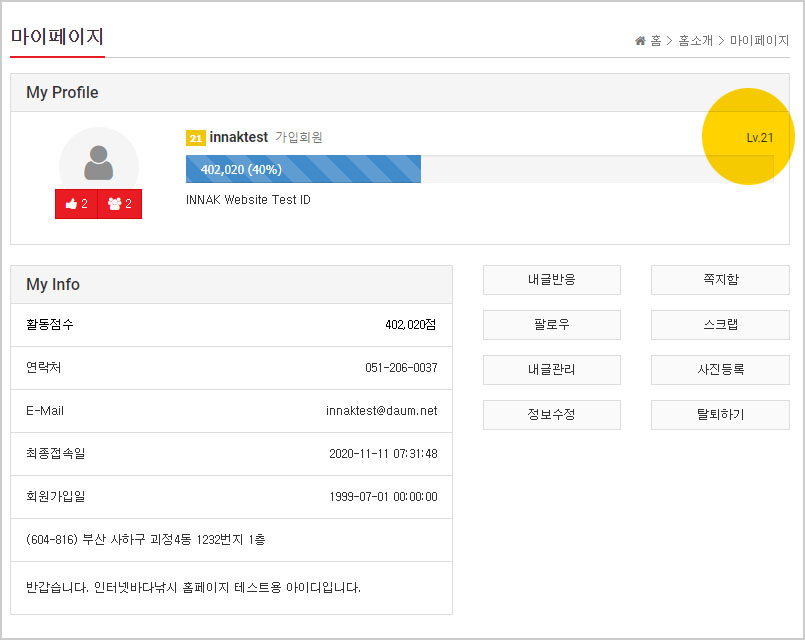This screenshot has width=805, height=640.
Task: Click the 사진등록 photo upload button
Action: tap(720, 370)
